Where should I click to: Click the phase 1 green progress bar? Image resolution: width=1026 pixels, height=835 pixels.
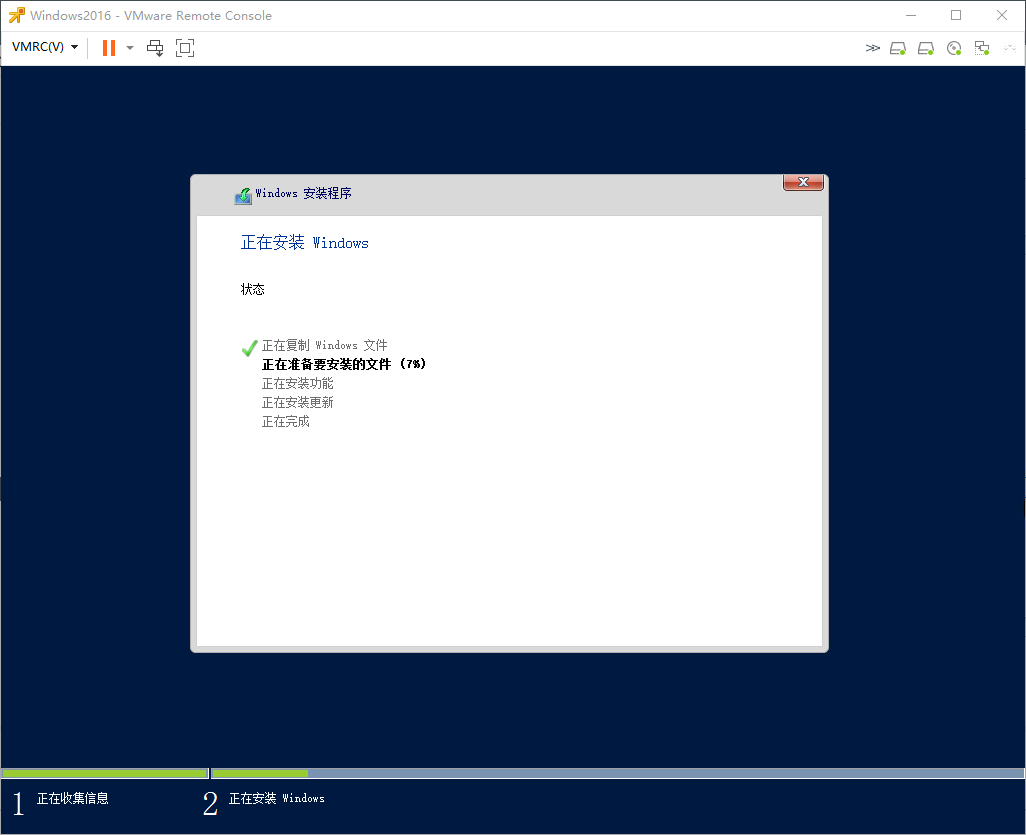click(x=105, y=773)
